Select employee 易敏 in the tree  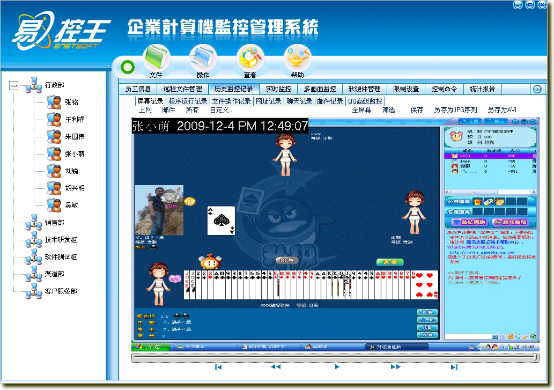tap(71, 205)
